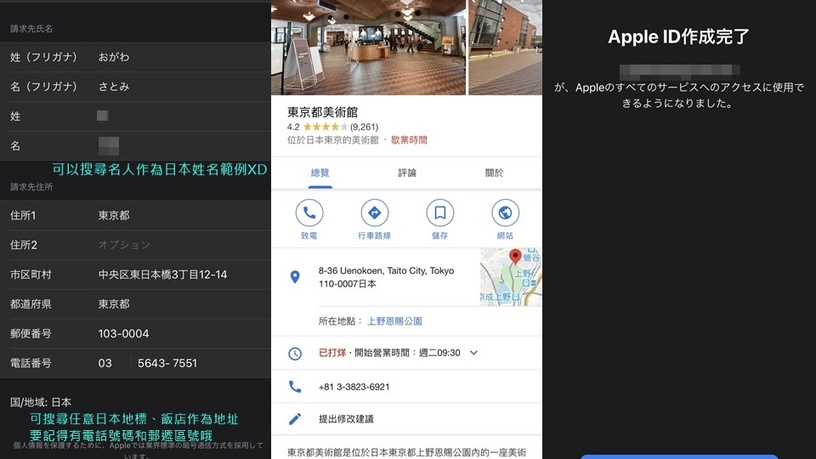
Task: Tap the location pin icon beside address
Action: (295, 277)
